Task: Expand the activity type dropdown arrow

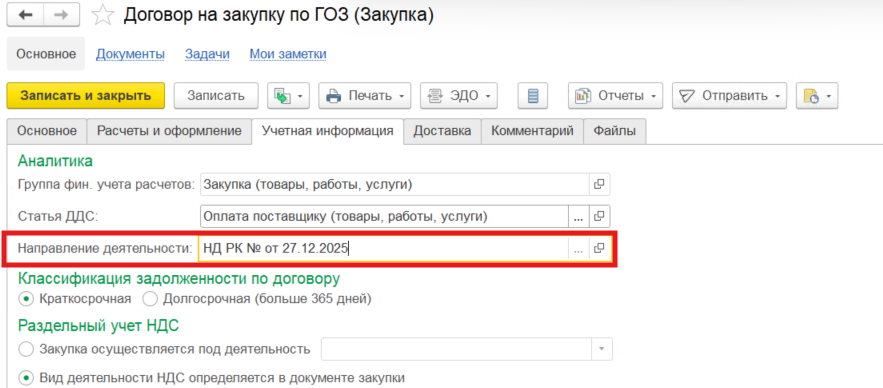Action: coord(601,349)
